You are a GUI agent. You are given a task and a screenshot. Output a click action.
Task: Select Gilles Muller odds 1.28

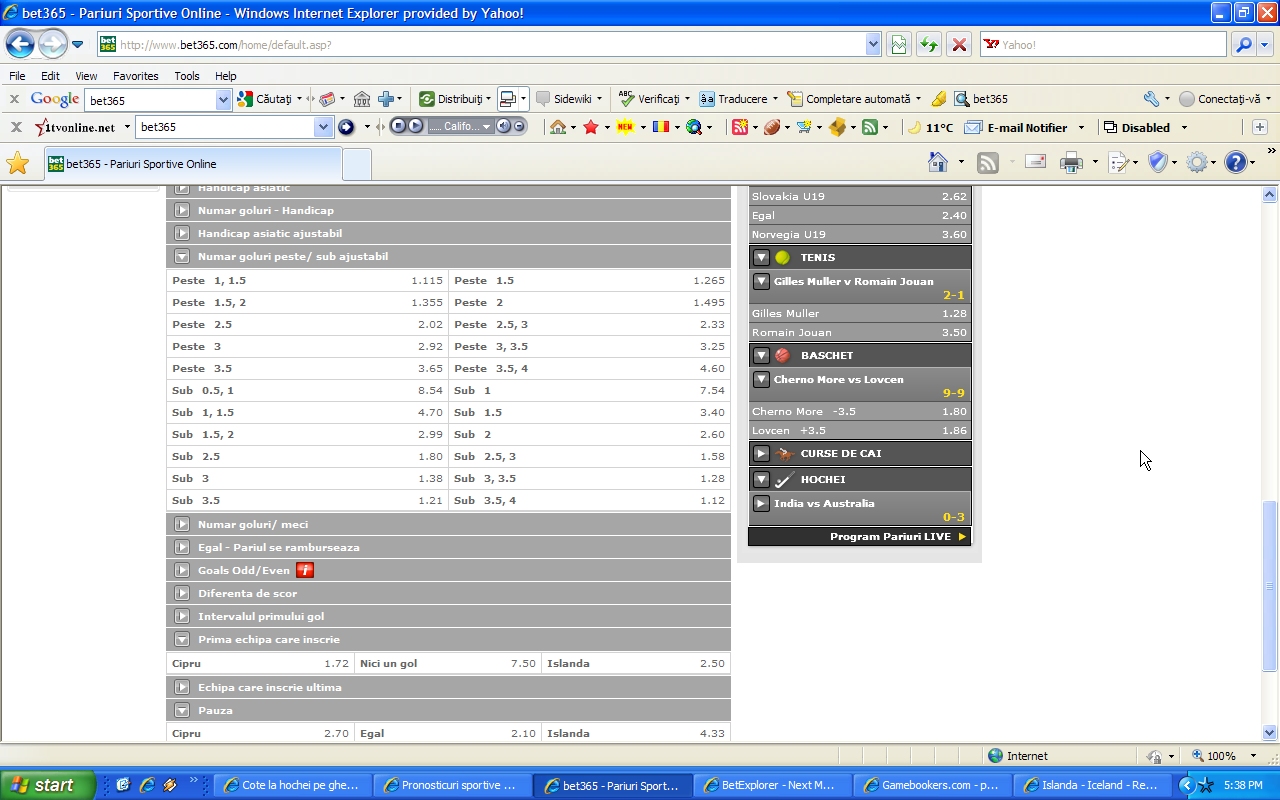click(859, 313)
